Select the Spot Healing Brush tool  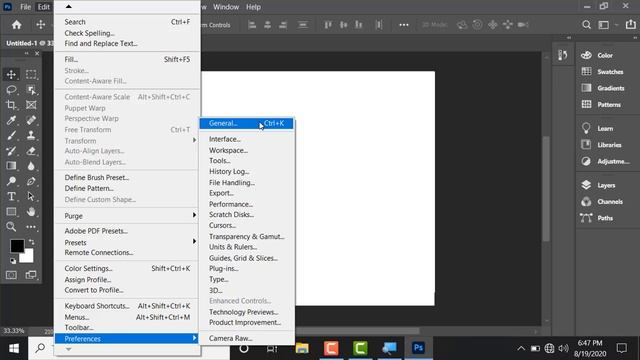point(31,120)
